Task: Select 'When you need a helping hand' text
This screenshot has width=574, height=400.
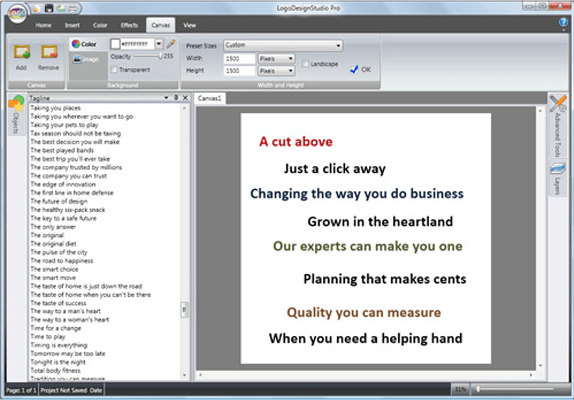Action: 365,339
